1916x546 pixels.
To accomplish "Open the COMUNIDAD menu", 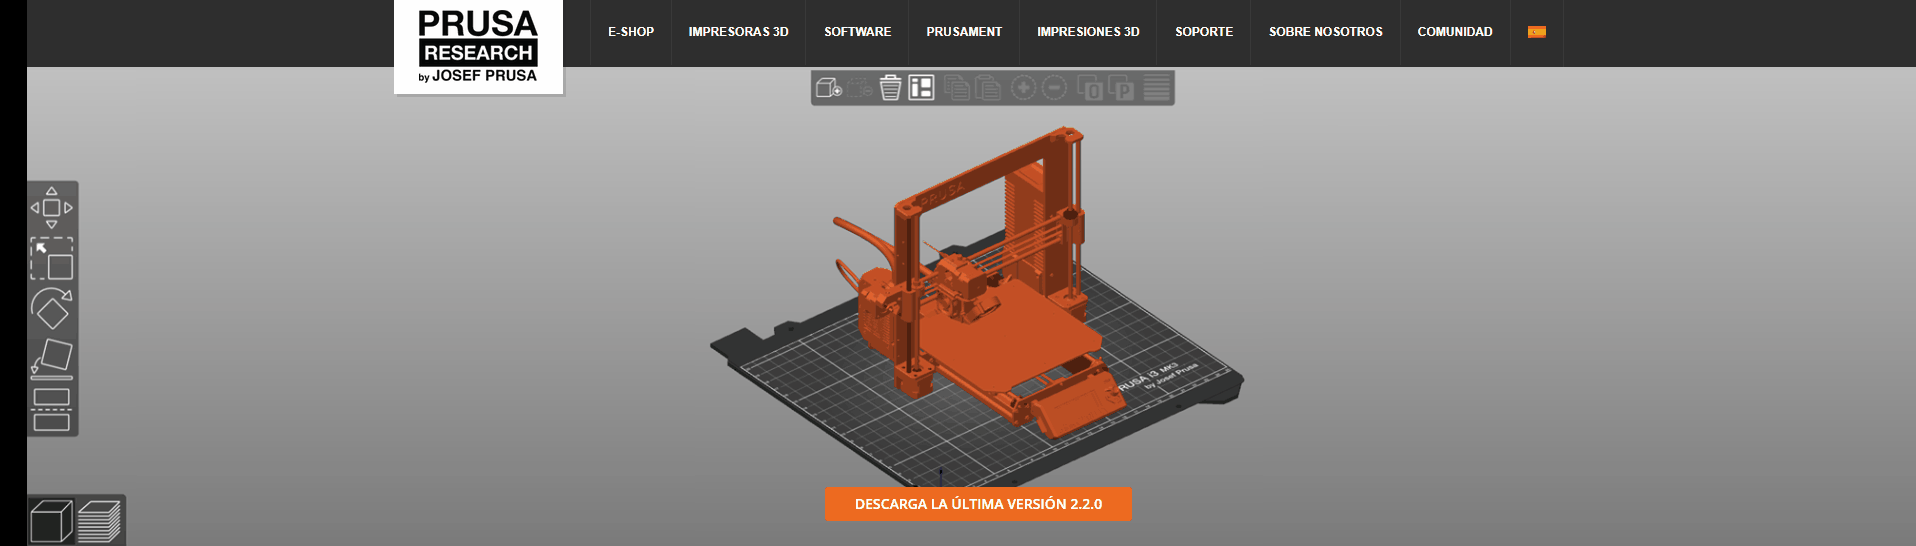I will tap(1455, 32).
